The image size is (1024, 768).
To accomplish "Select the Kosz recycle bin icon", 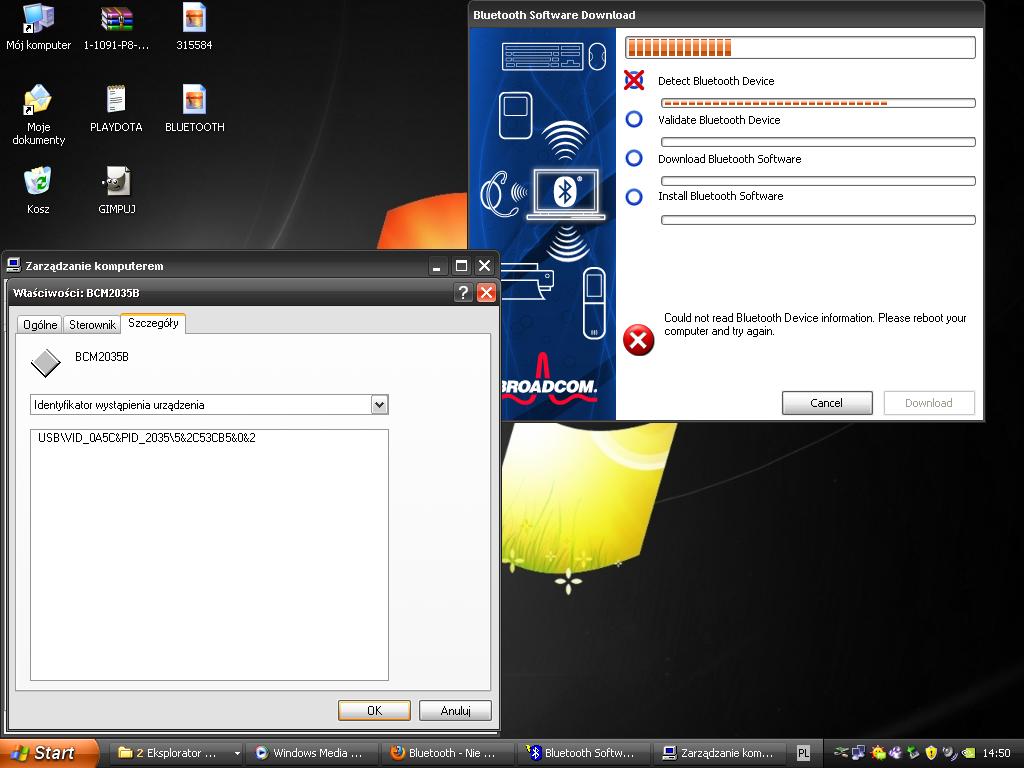I will [x=38, y=190].
